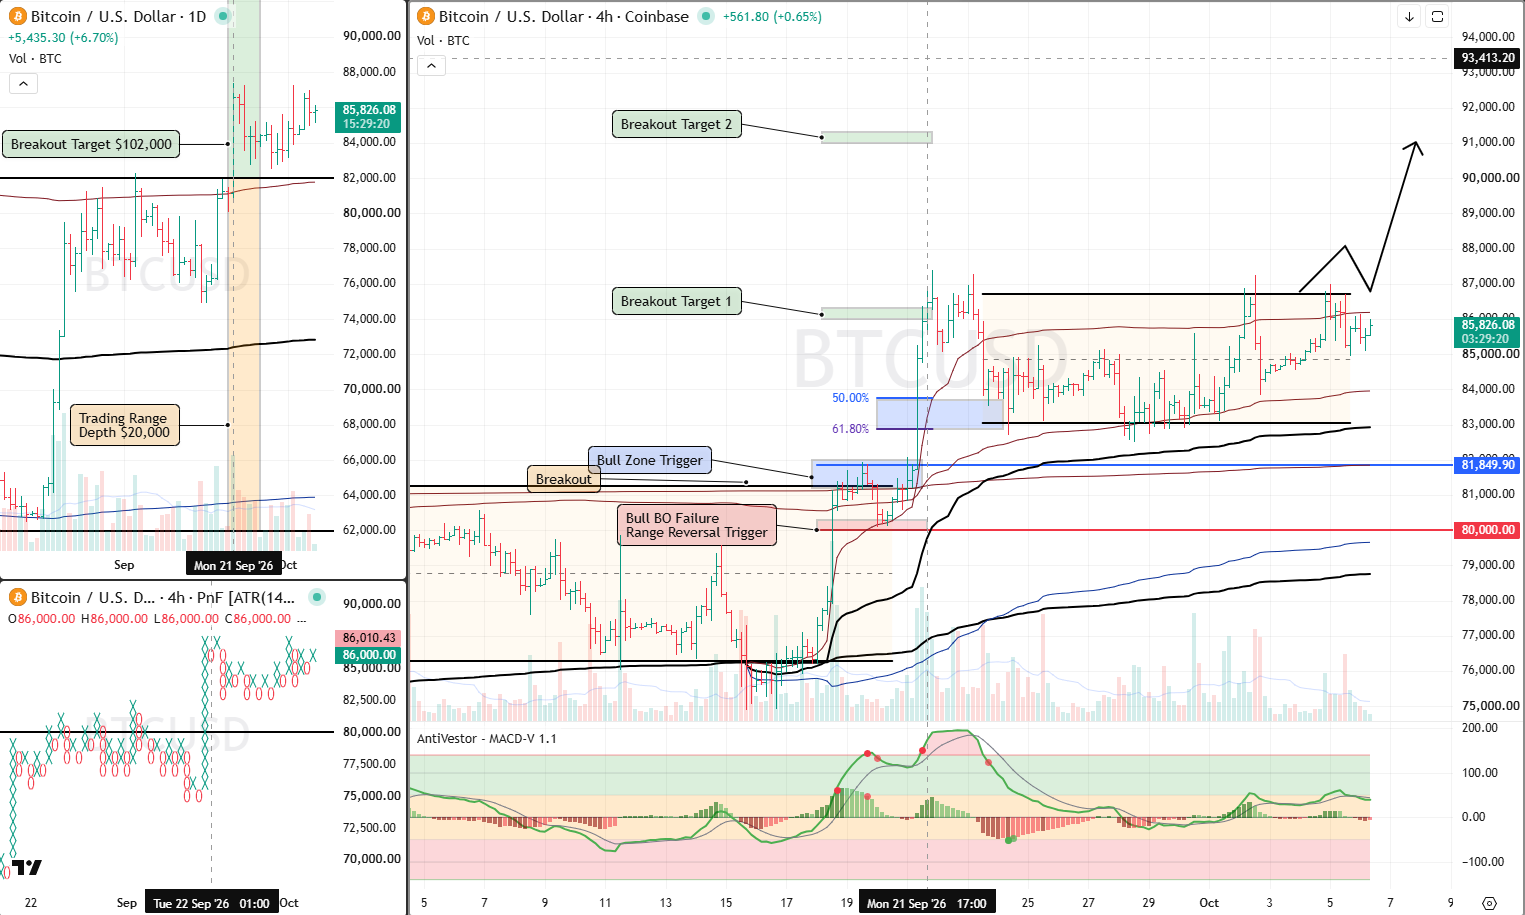The width and height of the screenshot is (1525, 915).
Task: Open the 4h Coinbase chart symbol title
Action: pos(564,17)
